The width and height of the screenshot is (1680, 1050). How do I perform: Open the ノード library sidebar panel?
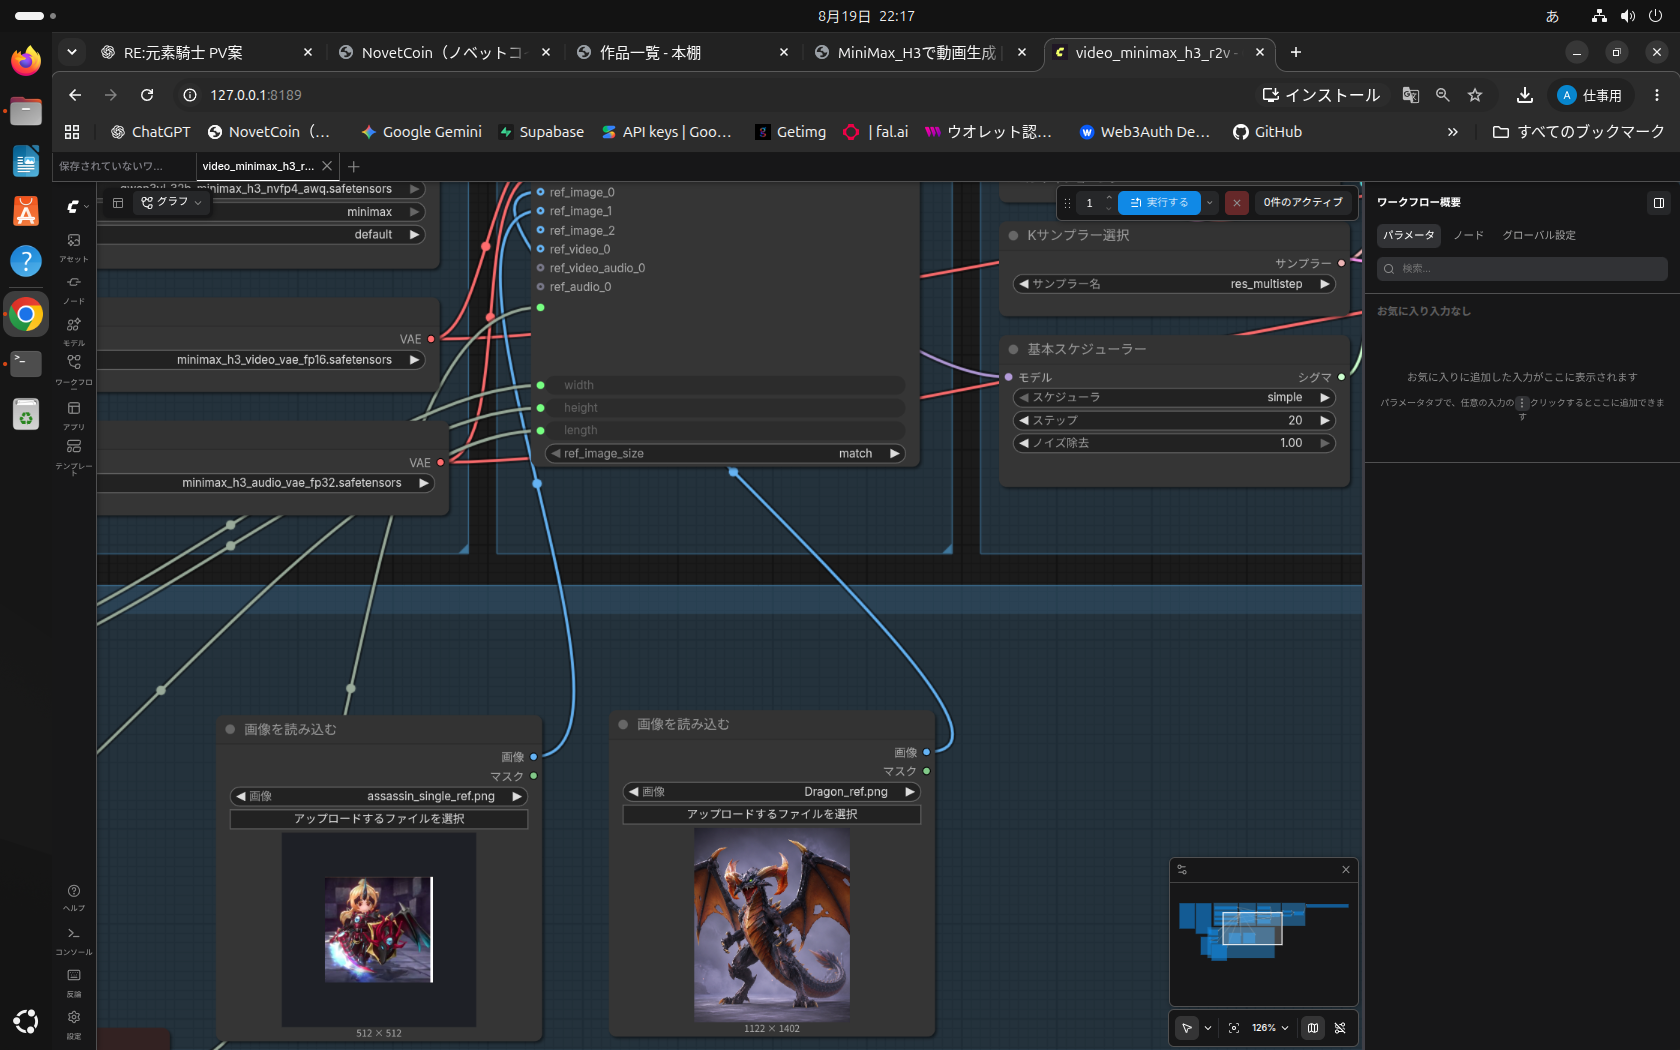point(74,288)
